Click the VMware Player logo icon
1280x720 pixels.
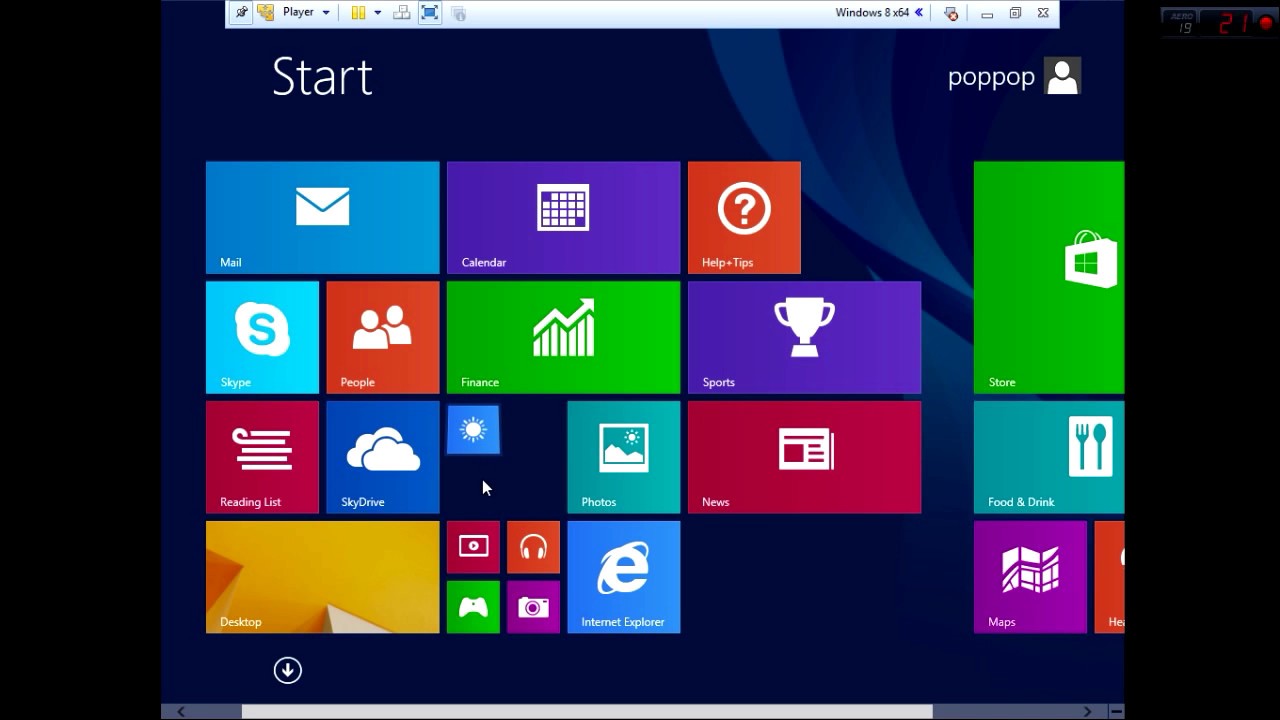(266, 13)
